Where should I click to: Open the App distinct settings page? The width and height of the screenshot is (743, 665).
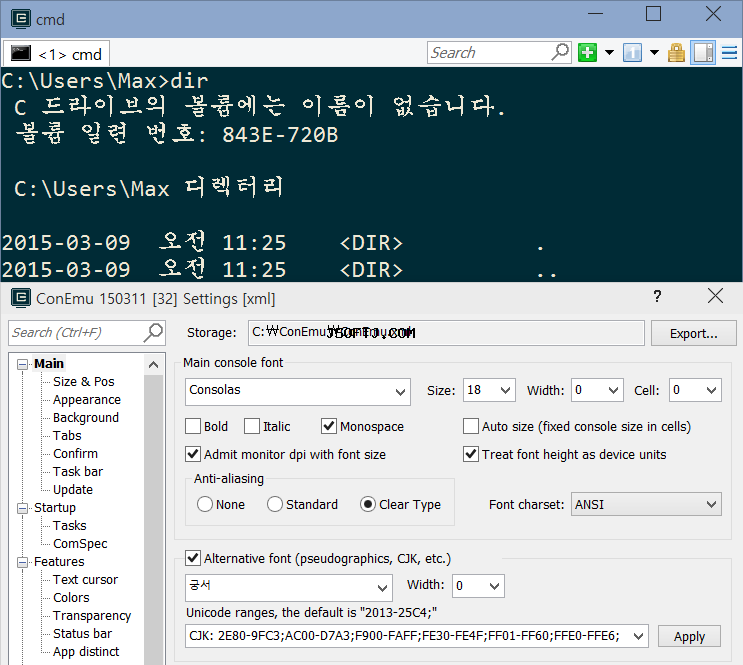click(x=86, y=652)
